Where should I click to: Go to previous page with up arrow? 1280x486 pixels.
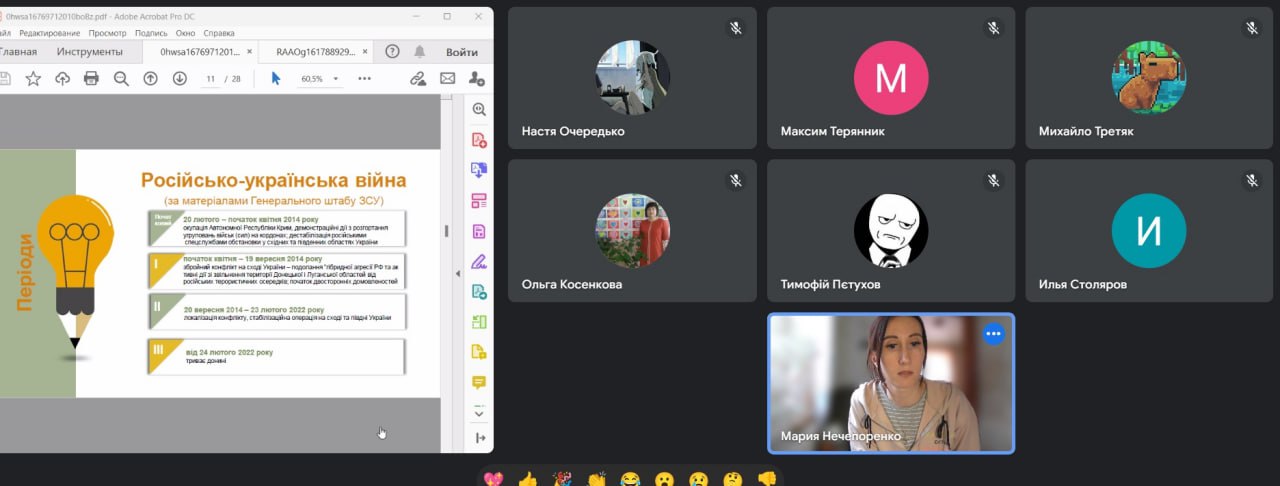tap(150, 78)
